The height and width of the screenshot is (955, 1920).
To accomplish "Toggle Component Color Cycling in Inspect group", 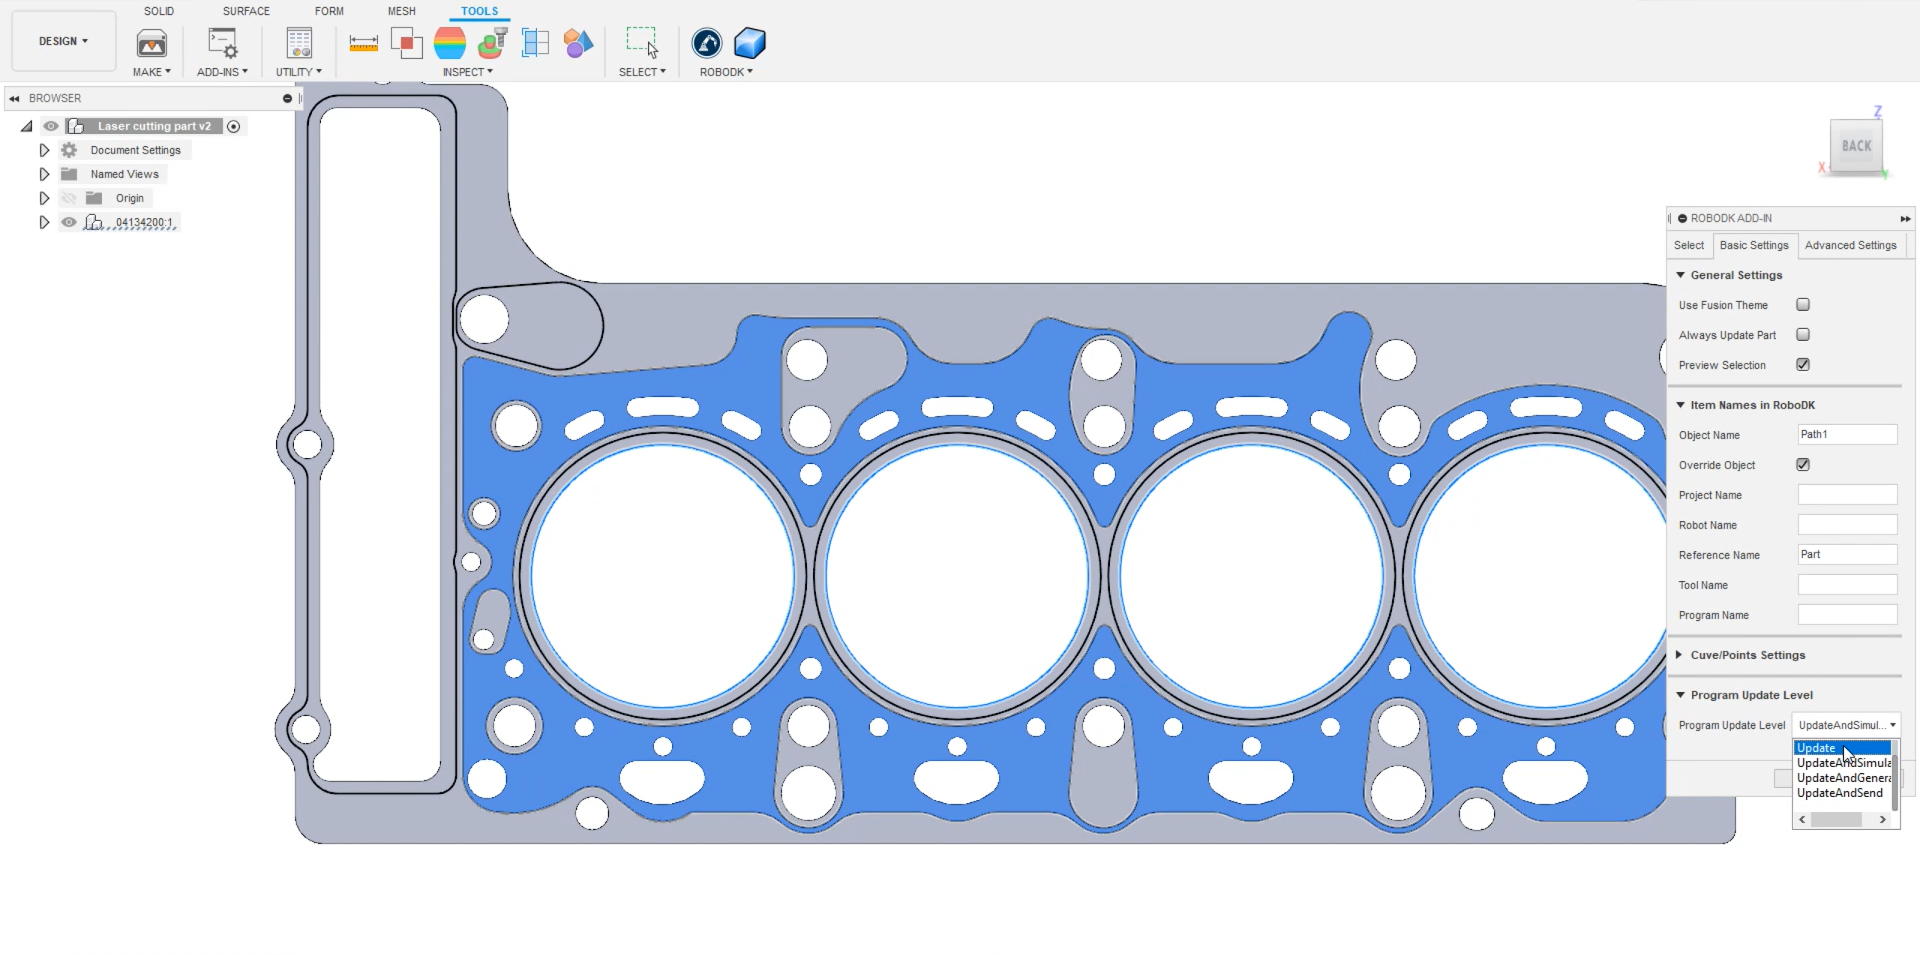I will point(578,43).
